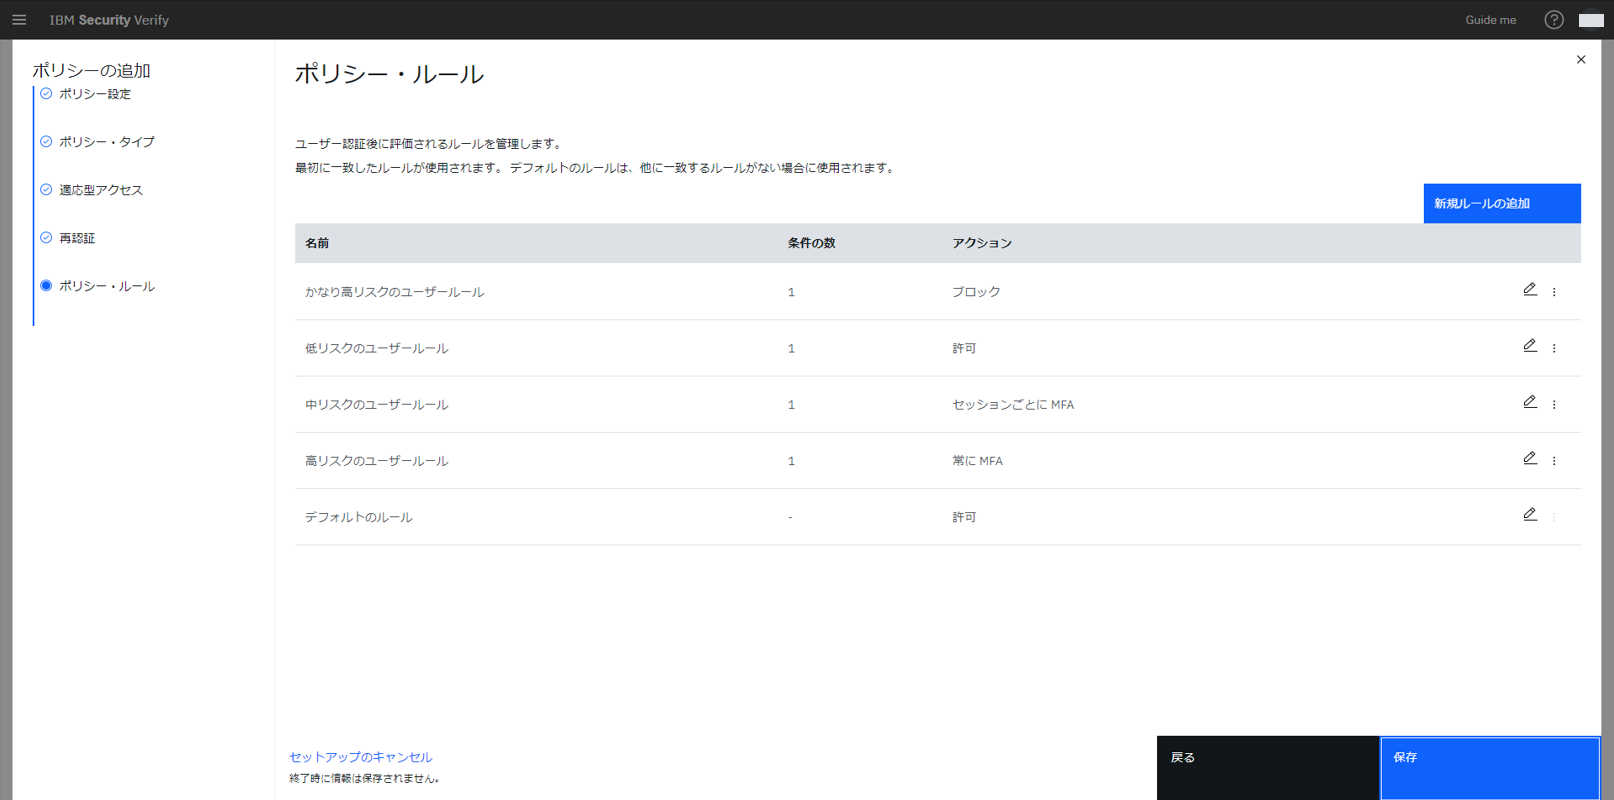Open the hamburger navigation menu
Screen dimensions: 1614x800
[19, 20]
